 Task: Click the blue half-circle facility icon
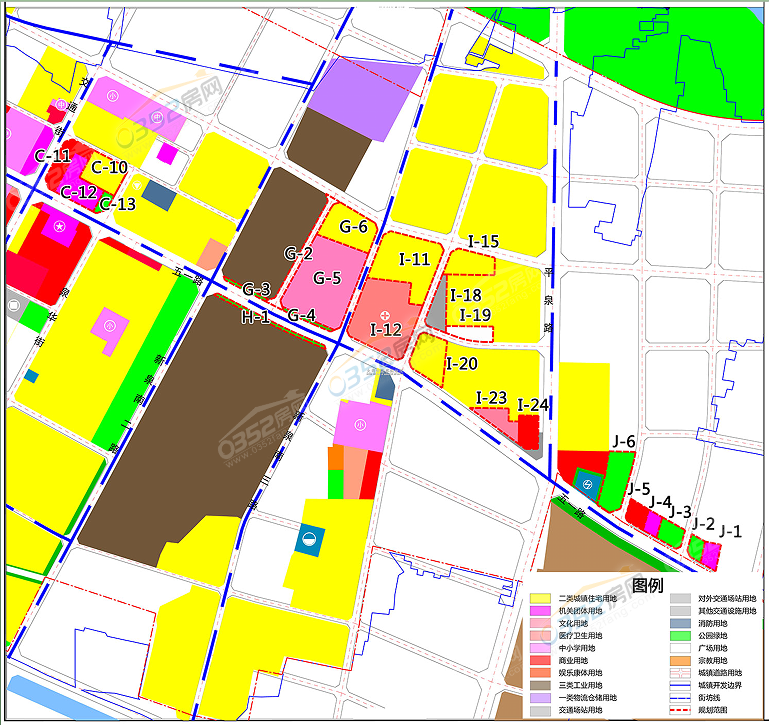[310, 541]
